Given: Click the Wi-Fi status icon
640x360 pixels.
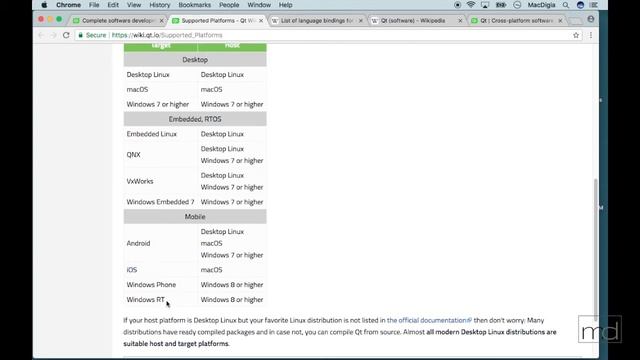Looking at the screenshot, I should 471,5.
